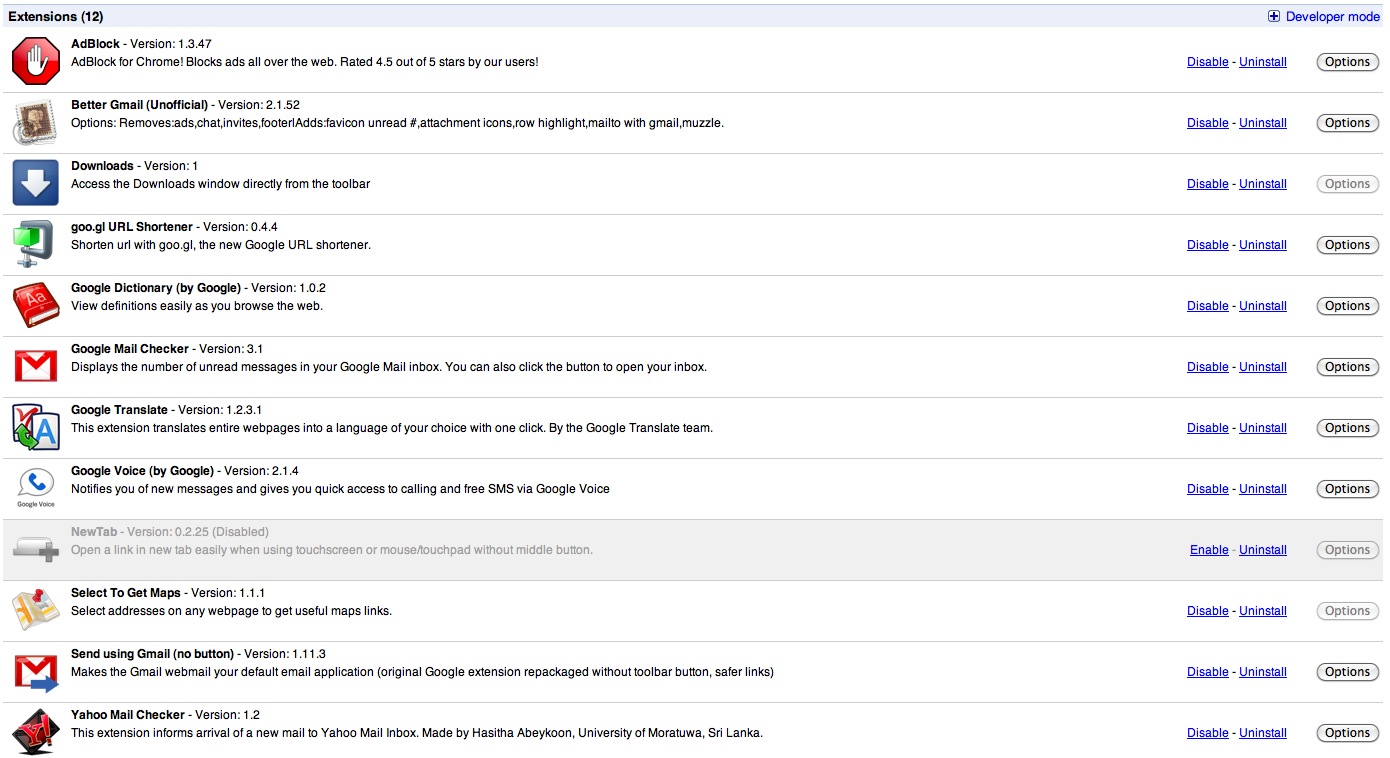
Task: Uninstall Google Mail Checker
Action: (x=1263, y=367)
